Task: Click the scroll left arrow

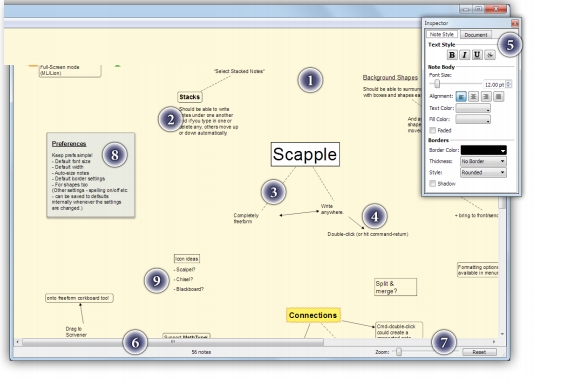Action: (17, 342)
